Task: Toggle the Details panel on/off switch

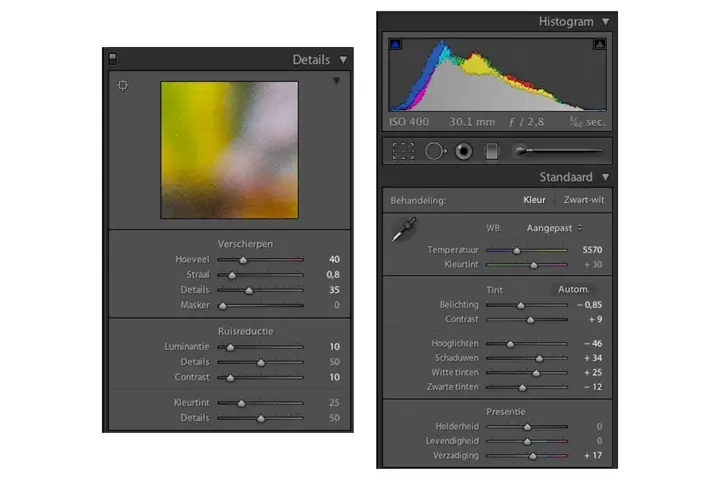Action: (113, 60)
